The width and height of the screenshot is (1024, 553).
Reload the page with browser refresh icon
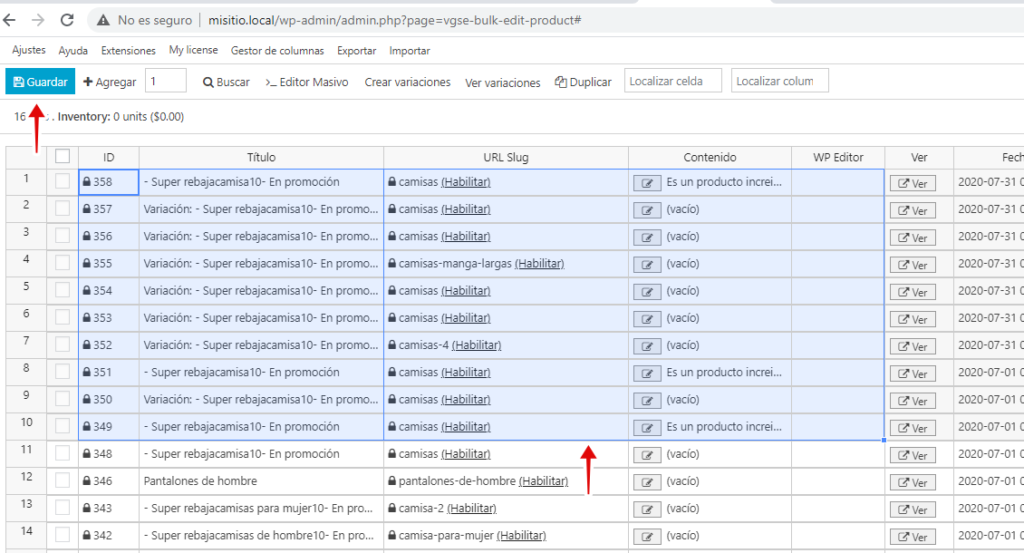(67, 20)
